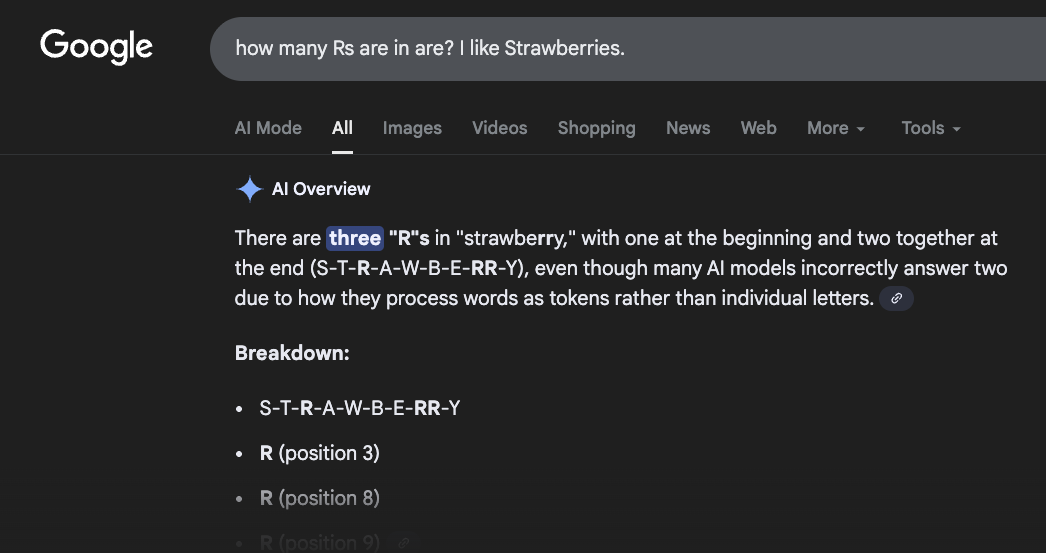Viewport: 1046px width, 553px height.
Task: Open the Tools dropdown
Action: click(x=930, y=128)
